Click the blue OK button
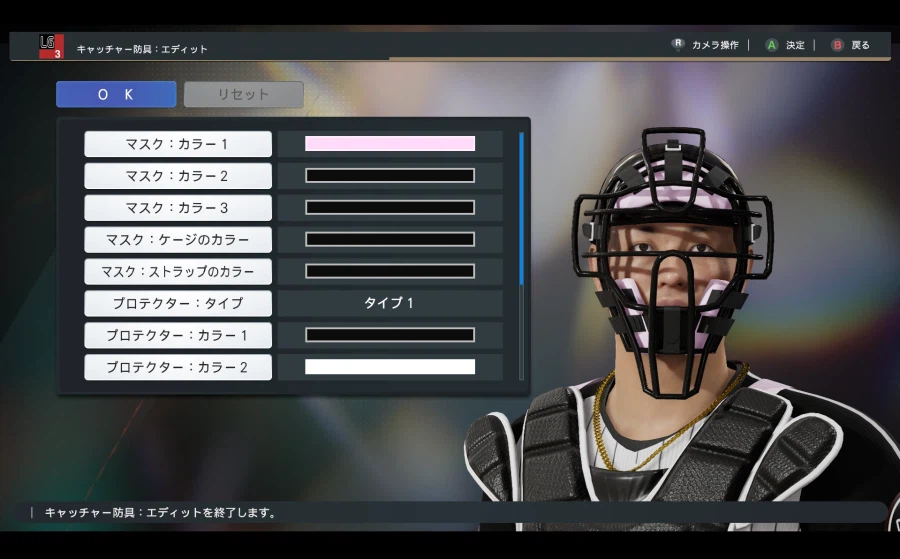Screen dimensions: 900x559 click(x=116, y=94)
